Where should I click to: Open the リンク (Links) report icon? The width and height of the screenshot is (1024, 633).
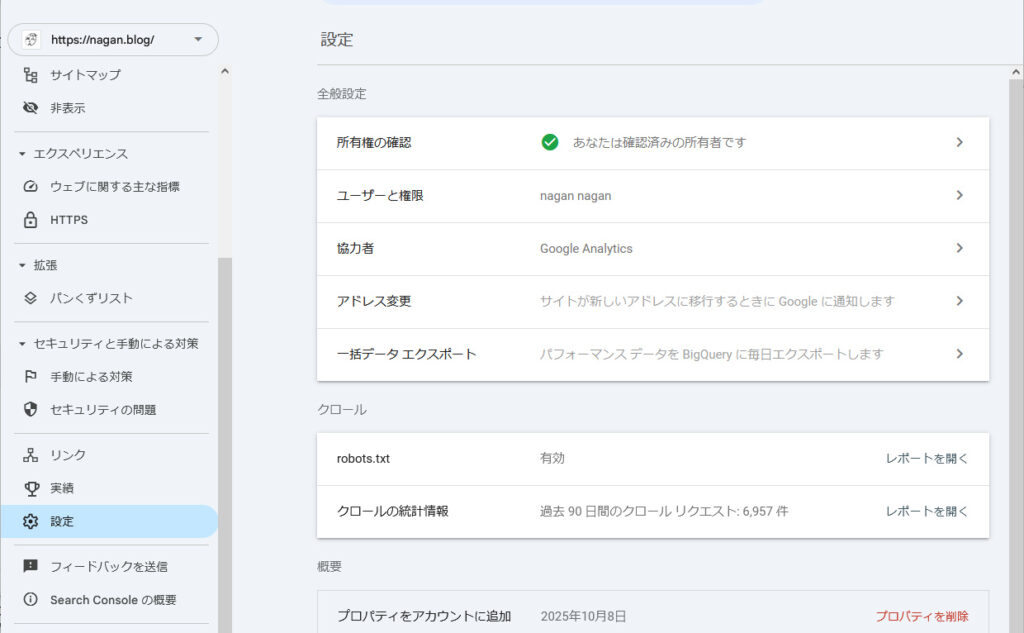coord(31,454)
